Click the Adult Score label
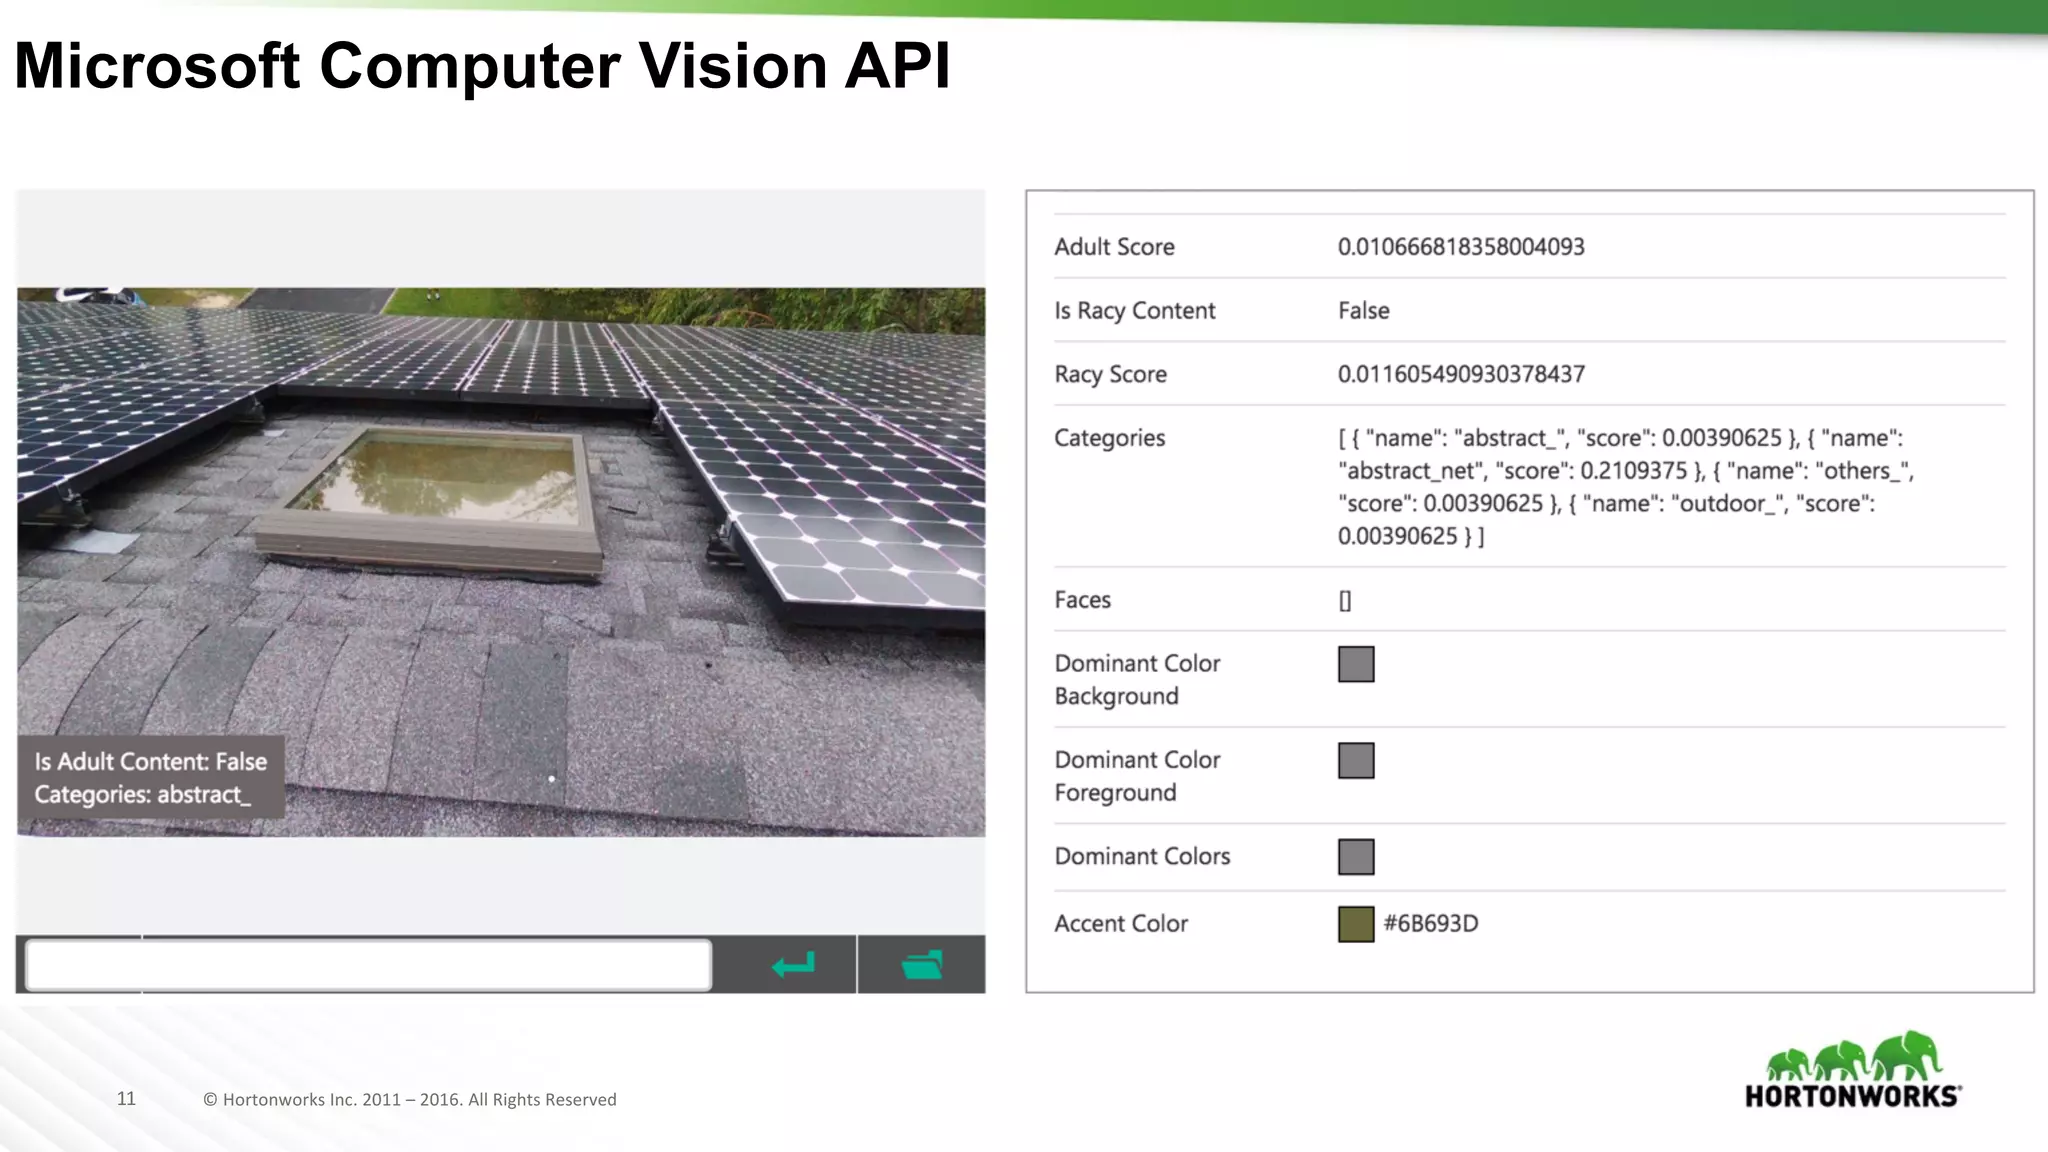 click(x=1114, y=247)
